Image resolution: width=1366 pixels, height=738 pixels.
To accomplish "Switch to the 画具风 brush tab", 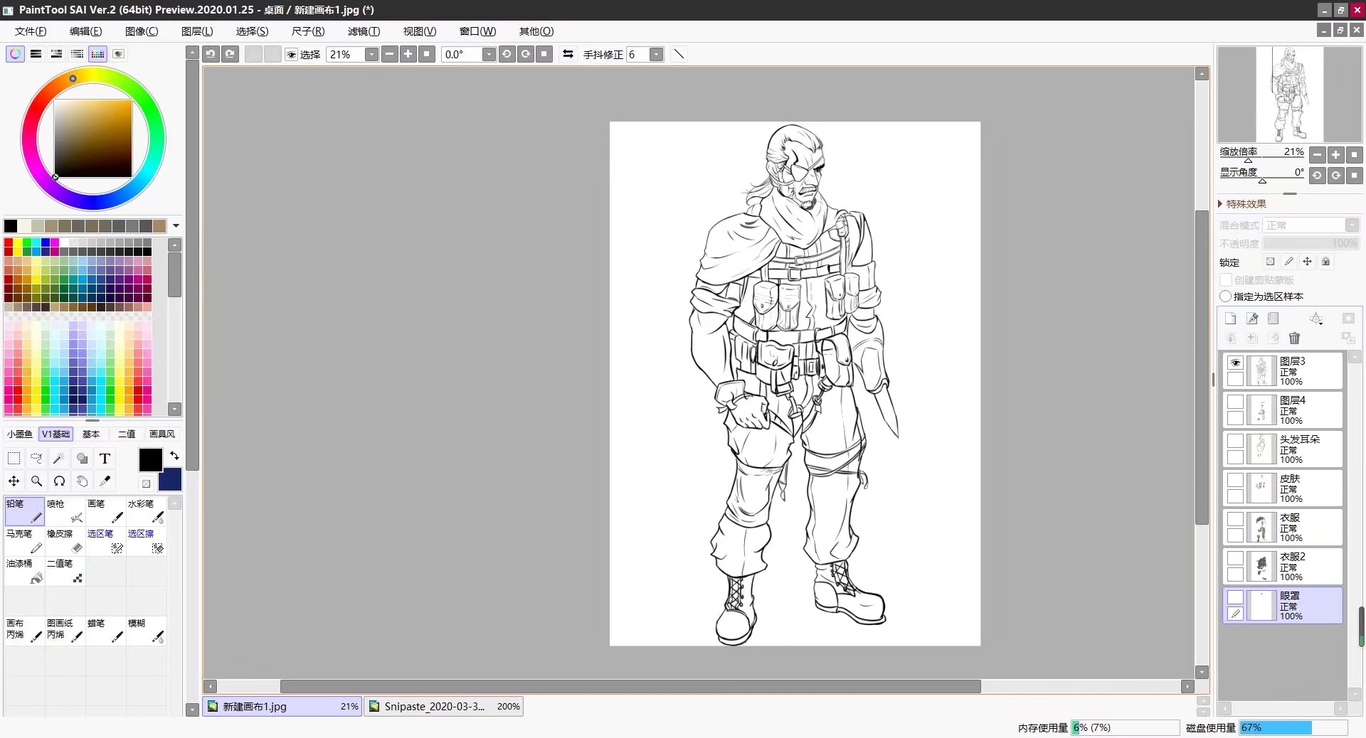I will pyautogui.click(x=162, y=434).
